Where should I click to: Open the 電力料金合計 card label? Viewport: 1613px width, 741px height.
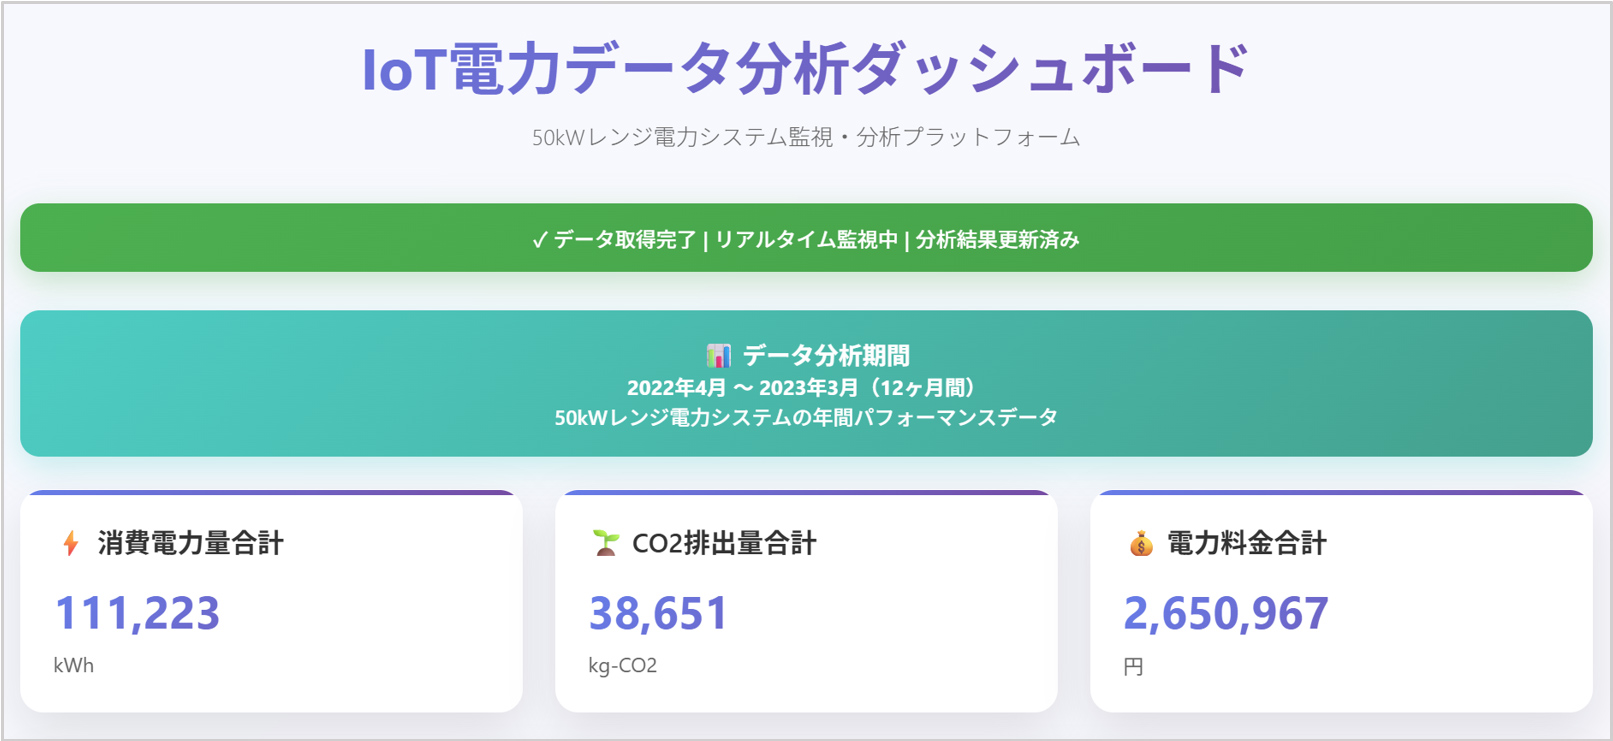coord(1247,543)
